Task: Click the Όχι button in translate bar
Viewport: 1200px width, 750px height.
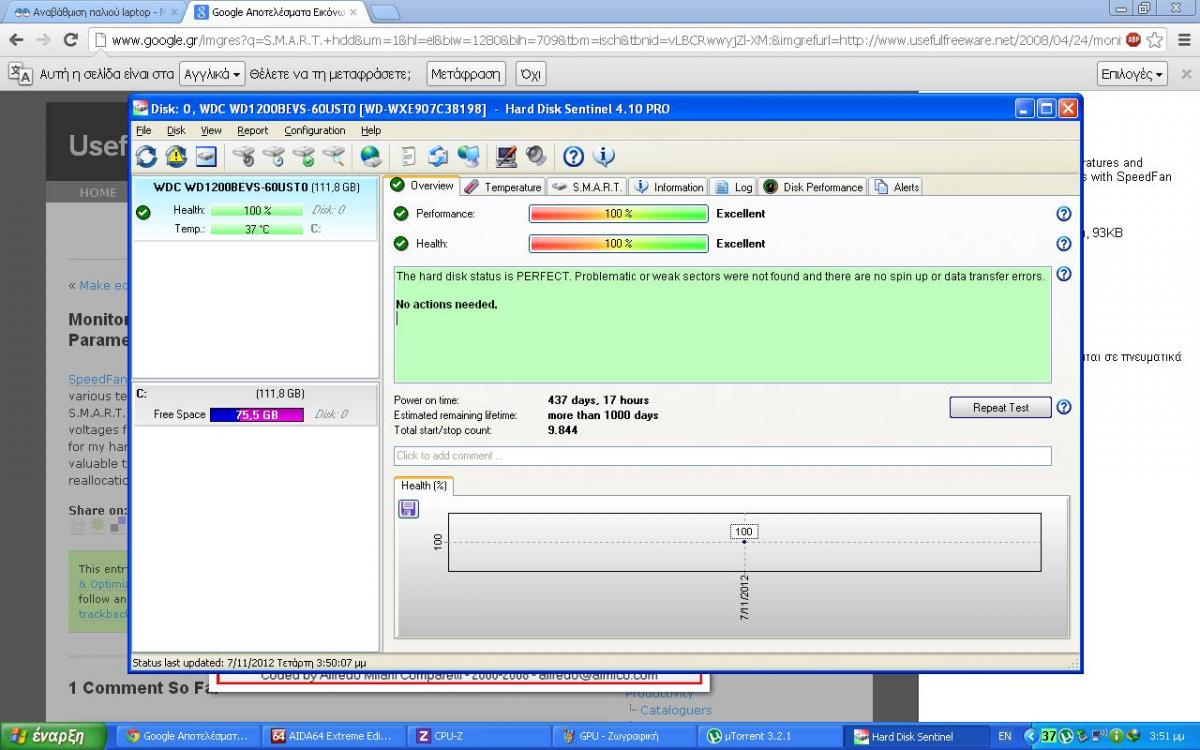Action: 531,74
